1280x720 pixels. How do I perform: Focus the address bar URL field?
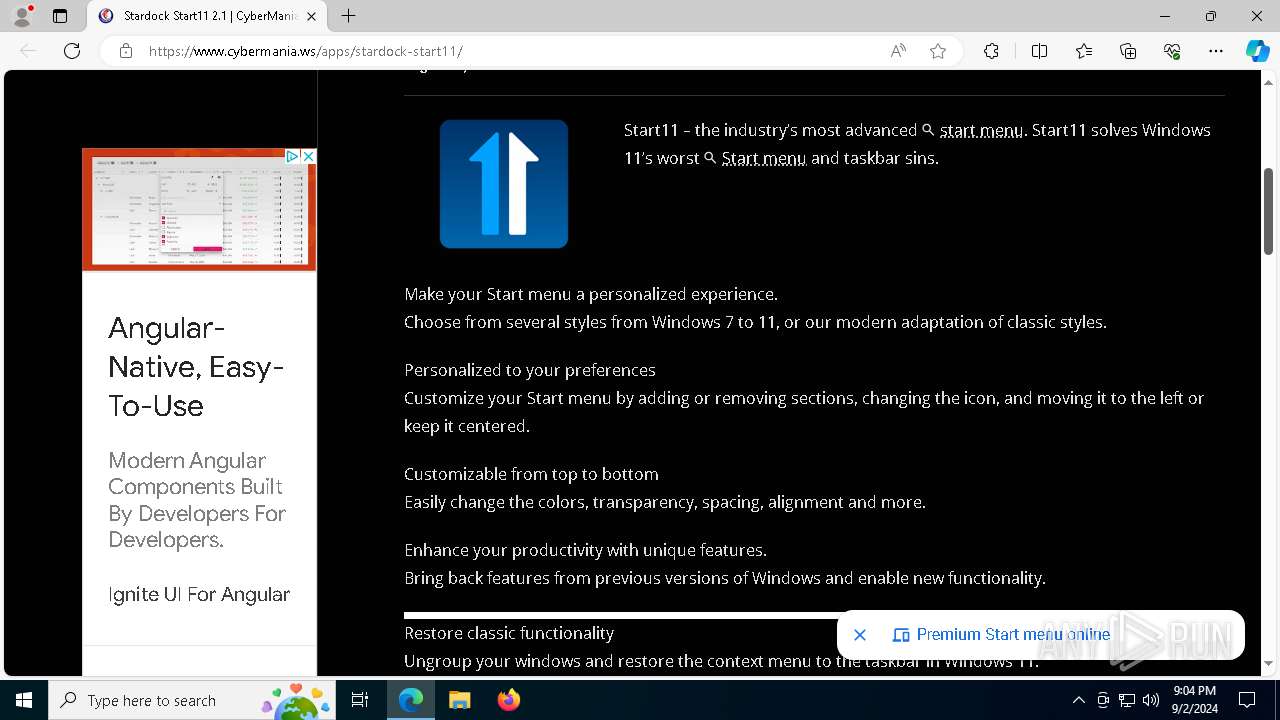(510, 51)
